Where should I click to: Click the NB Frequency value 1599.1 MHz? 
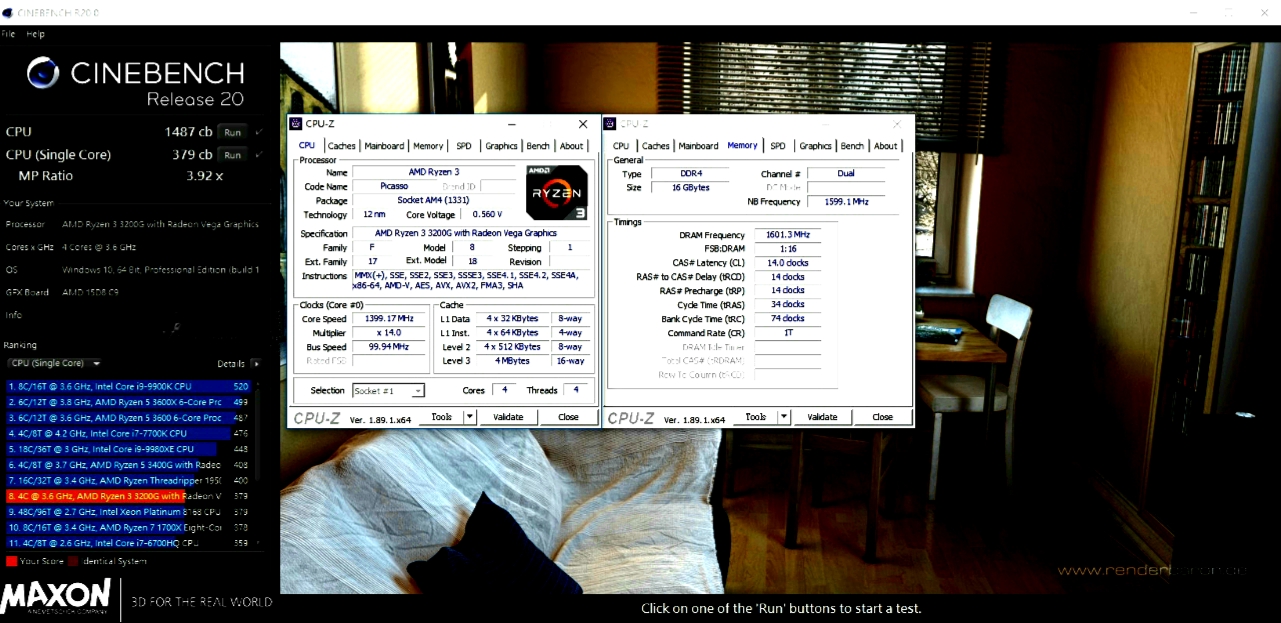click(x=846, y=201)
